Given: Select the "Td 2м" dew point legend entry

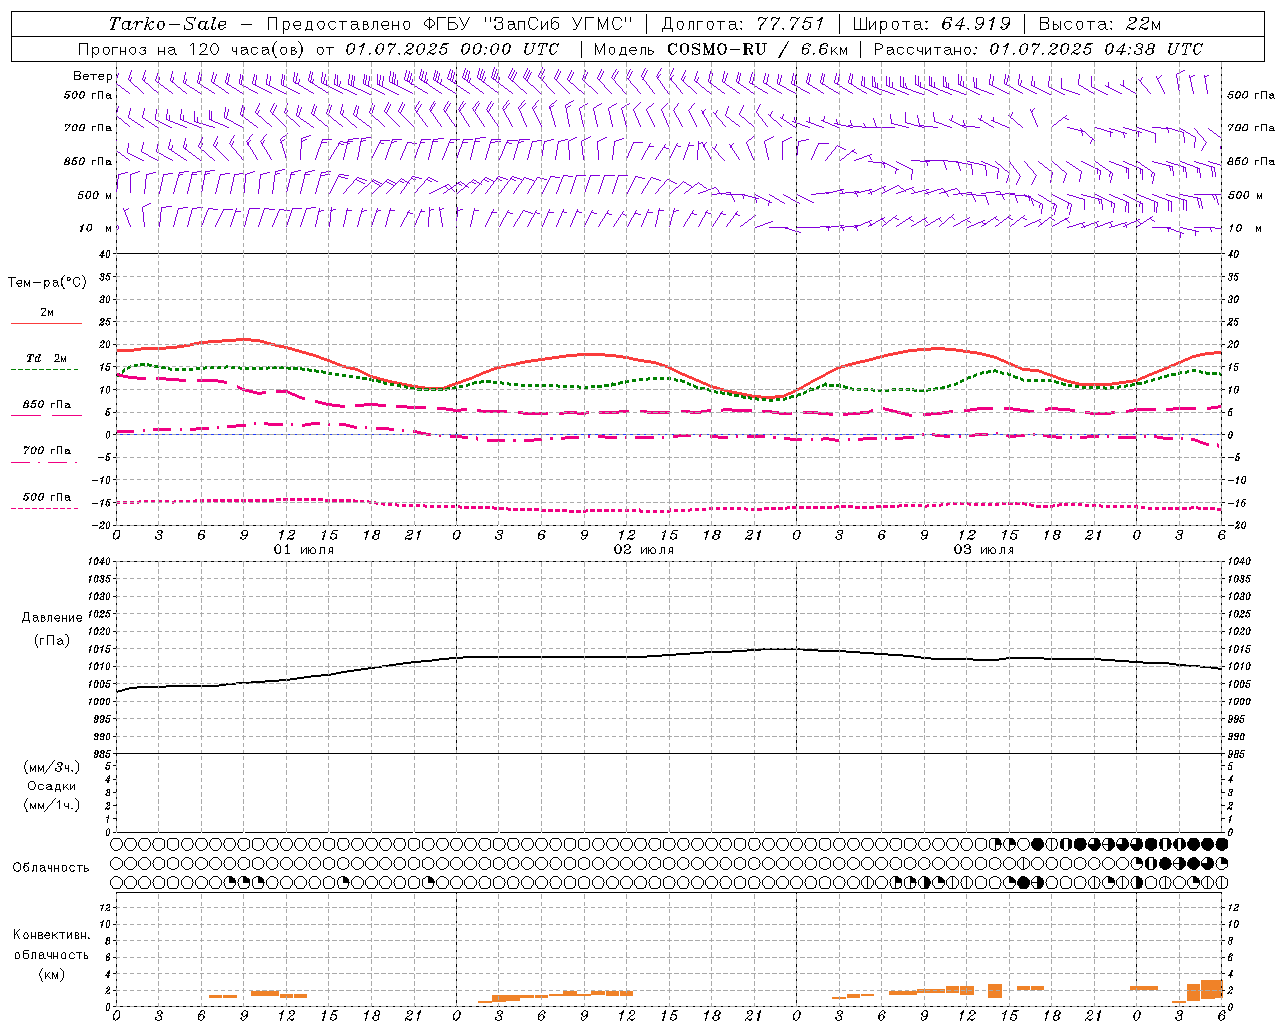Looking at the screenshot, I should click(47, 357).
